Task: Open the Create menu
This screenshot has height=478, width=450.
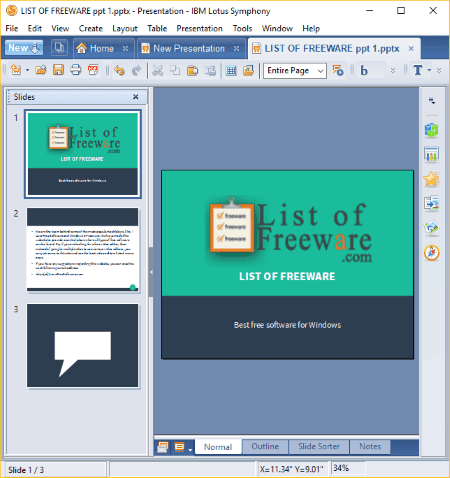Action: click(91, 28)
